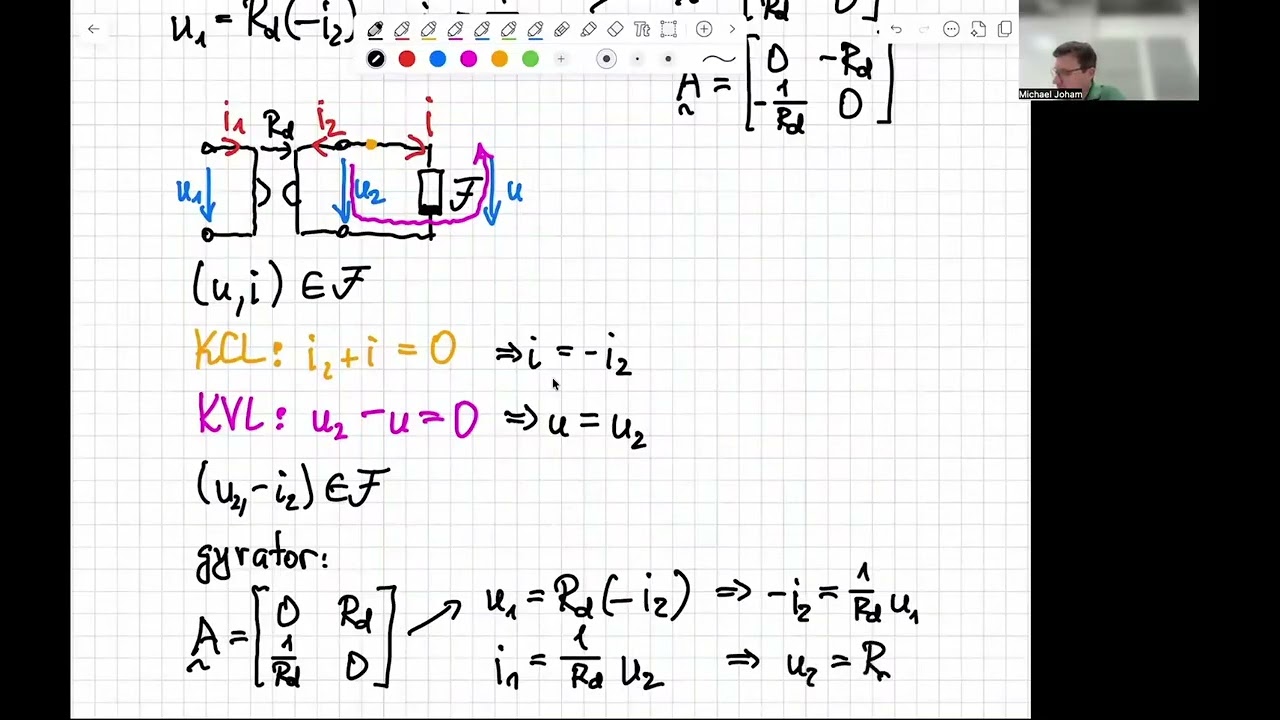Click the circled plus add-tool button
The width and height of the screenshot is (1280, 720).
click(x=704, y=29)
